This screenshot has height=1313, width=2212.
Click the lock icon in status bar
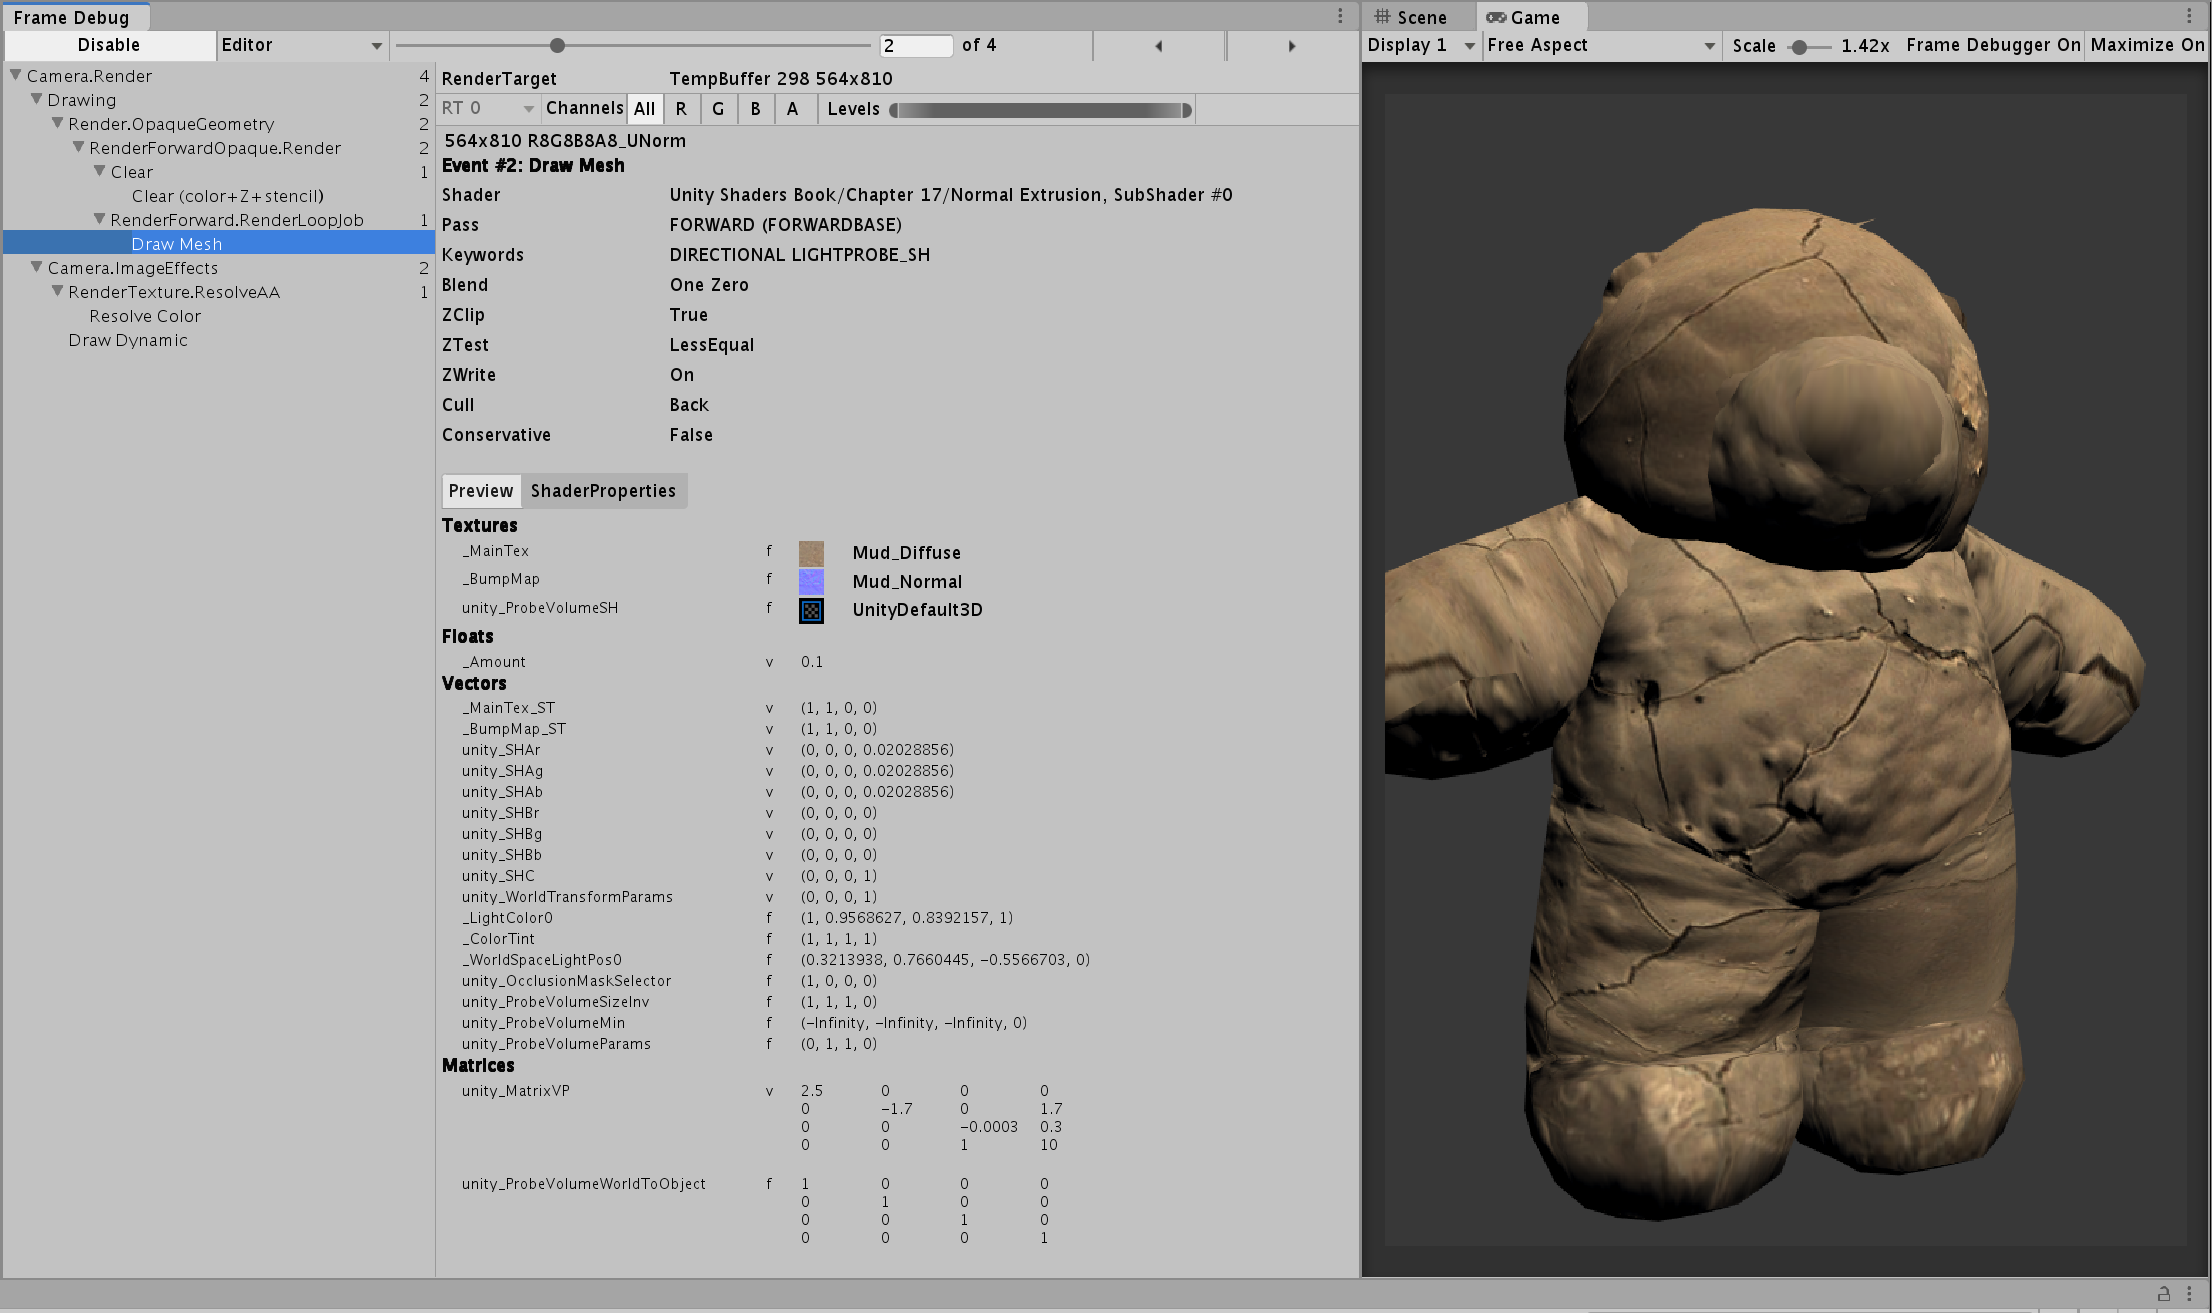point(2163,1293)
